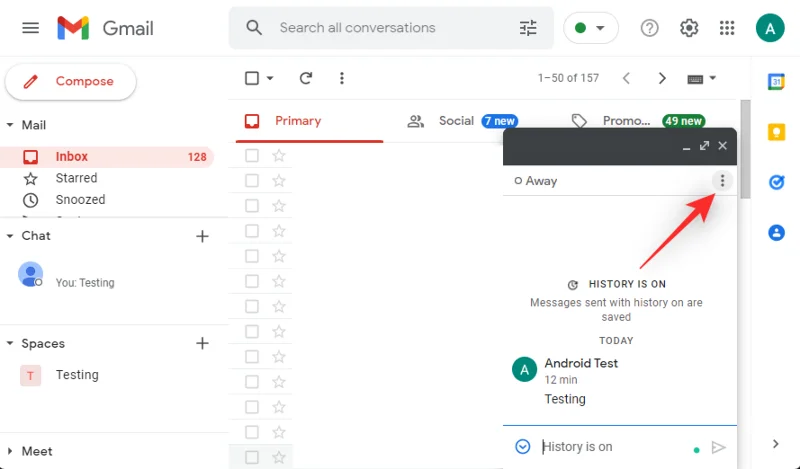Show search options filter icon

[528, 28]
